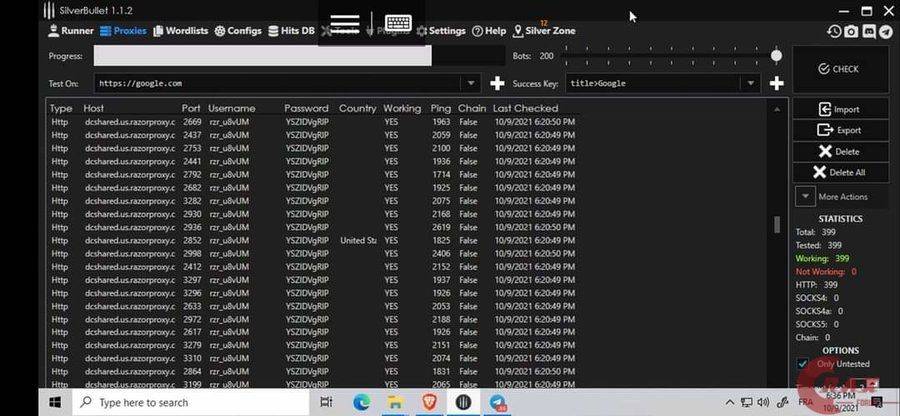Take a screenshot with camera icon
This screenshot has width=900, height=416.
coord(851,32)
